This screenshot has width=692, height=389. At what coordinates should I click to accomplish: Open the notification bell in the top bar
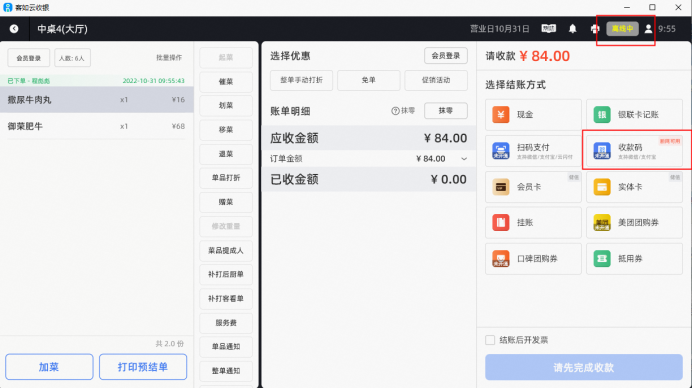coord(572,29)
